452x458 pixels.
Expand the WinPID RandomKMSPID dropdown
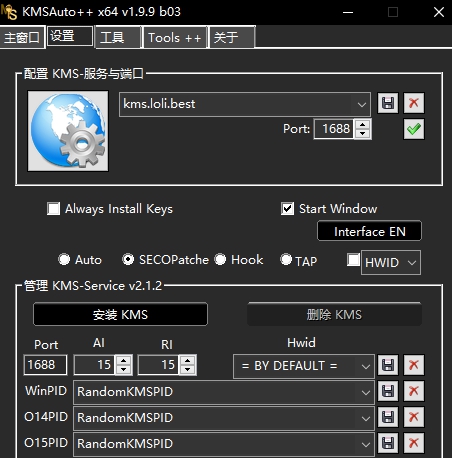(366, 393)
